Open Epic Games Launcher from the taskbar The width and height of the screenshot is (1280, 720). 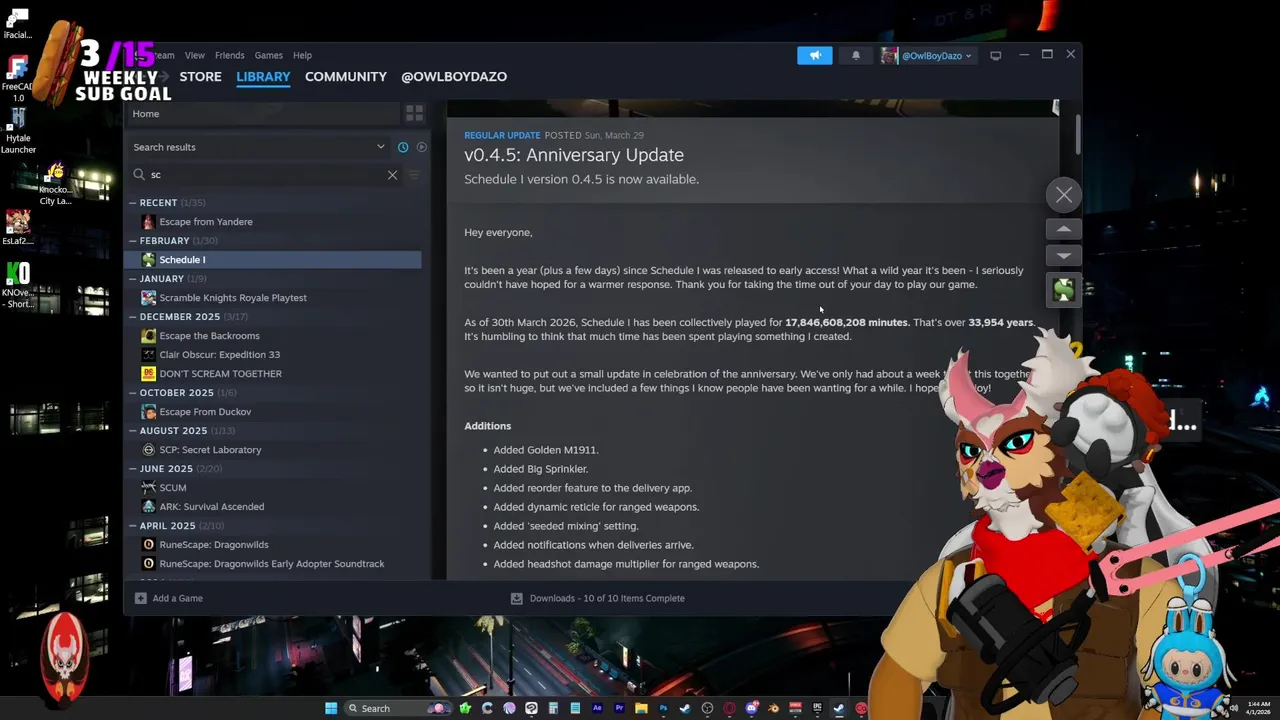[x=817, y=708]
